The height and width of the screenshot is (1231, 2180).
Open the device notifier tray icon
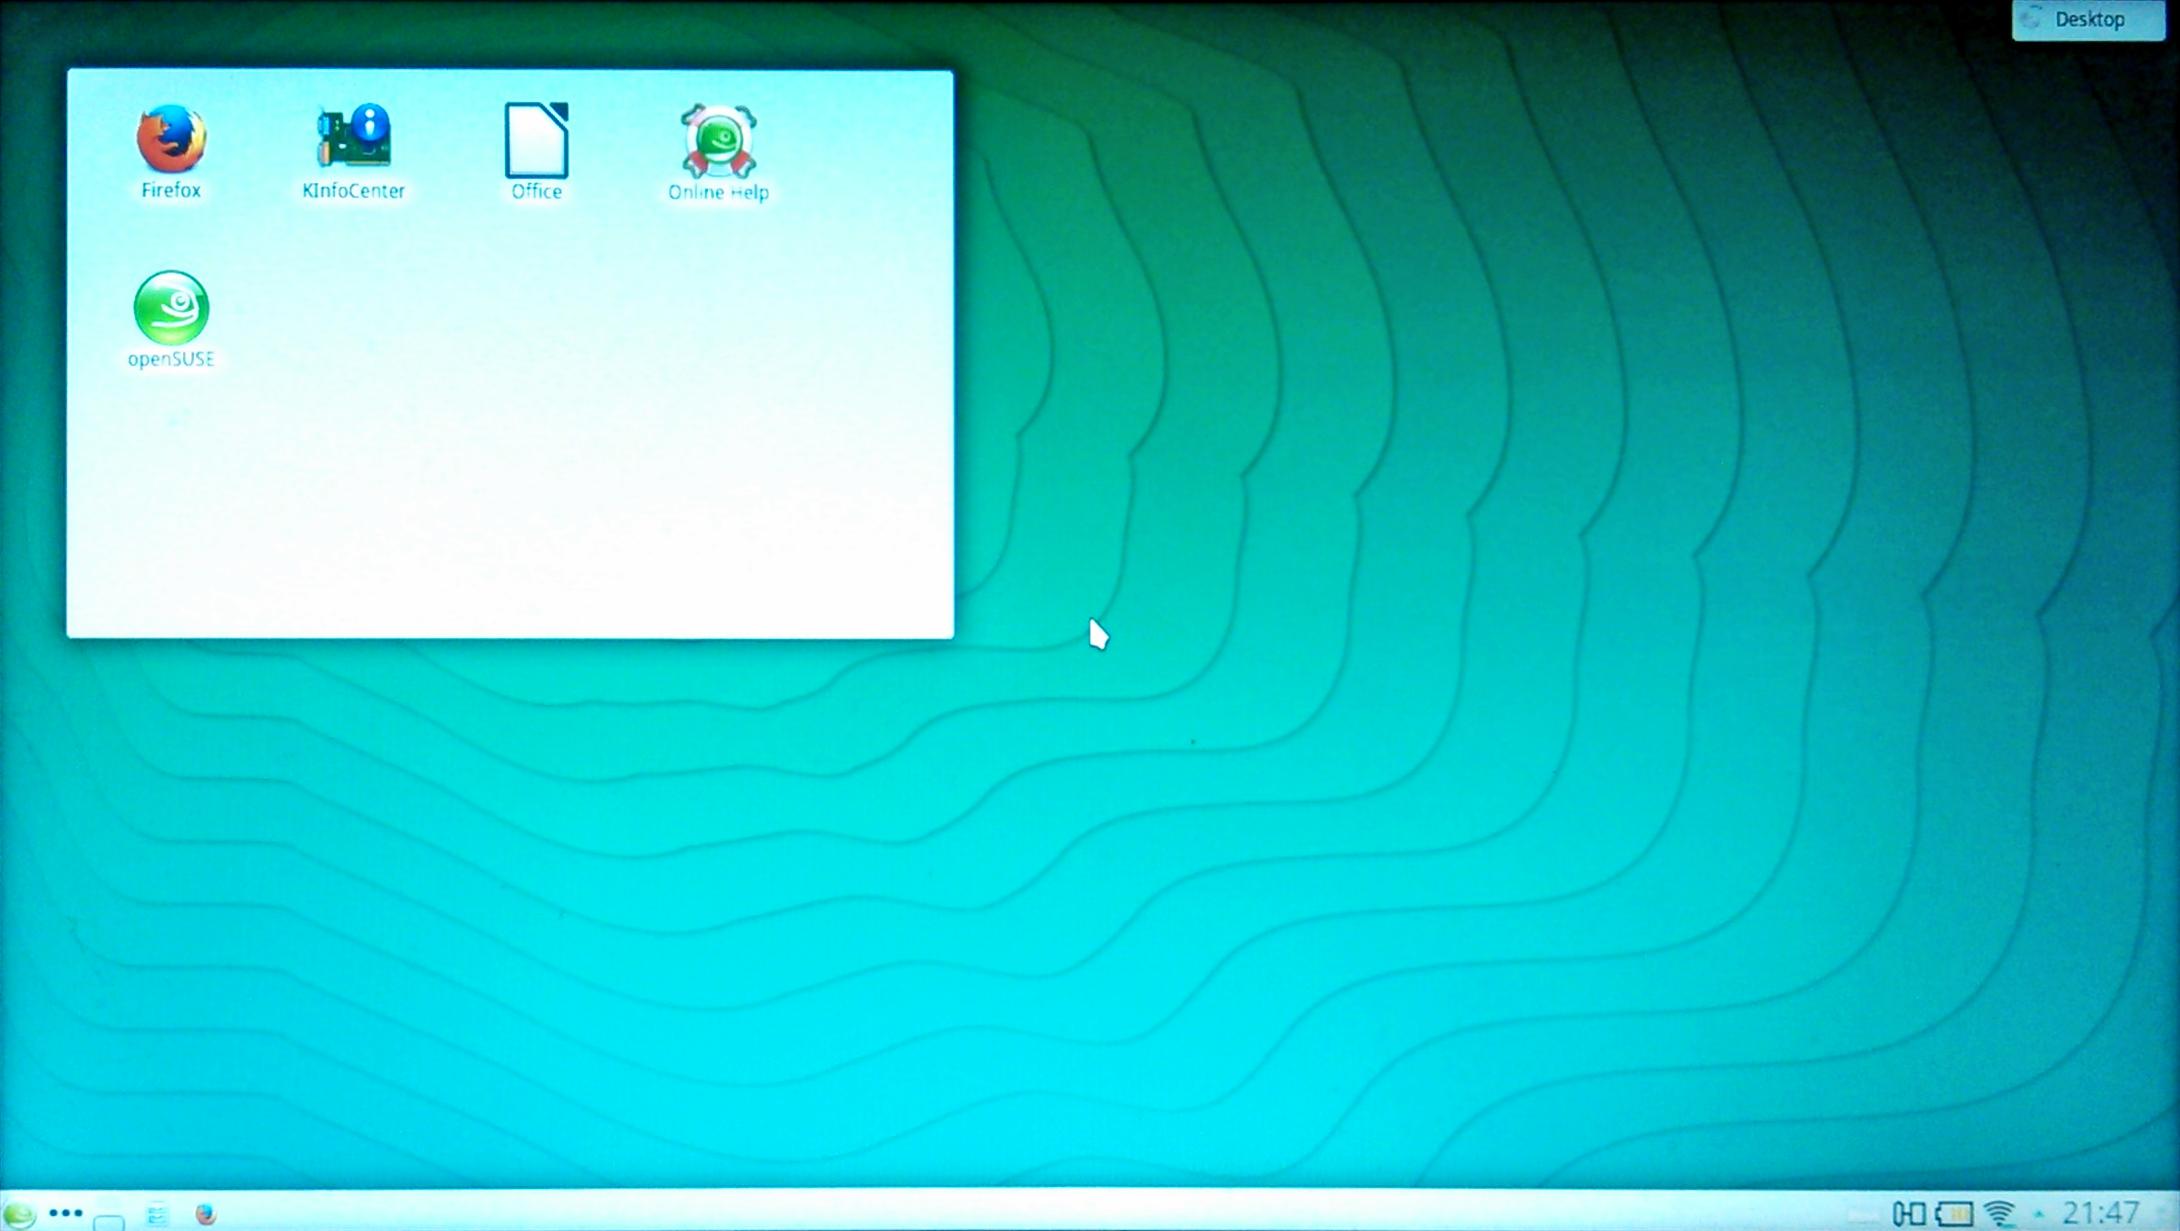pos(1909,1213)
